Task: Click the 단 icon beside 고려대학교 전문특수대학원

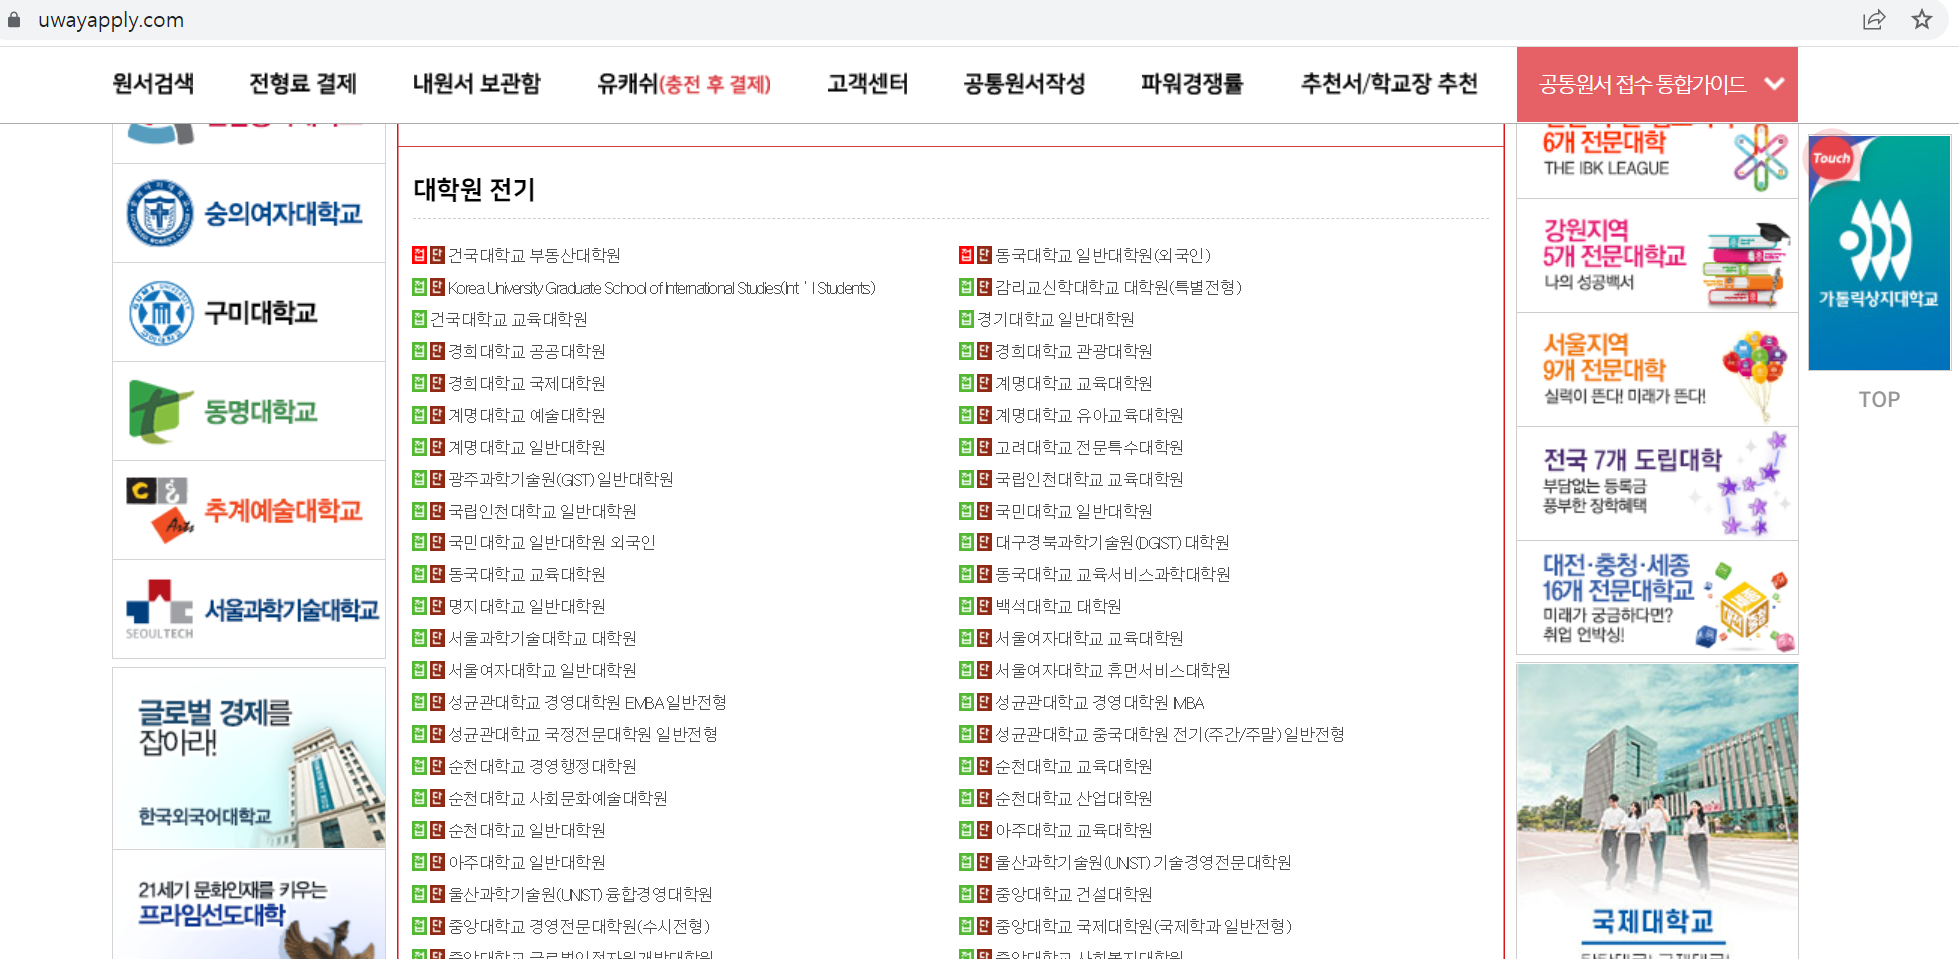Action: coord(984,447)
